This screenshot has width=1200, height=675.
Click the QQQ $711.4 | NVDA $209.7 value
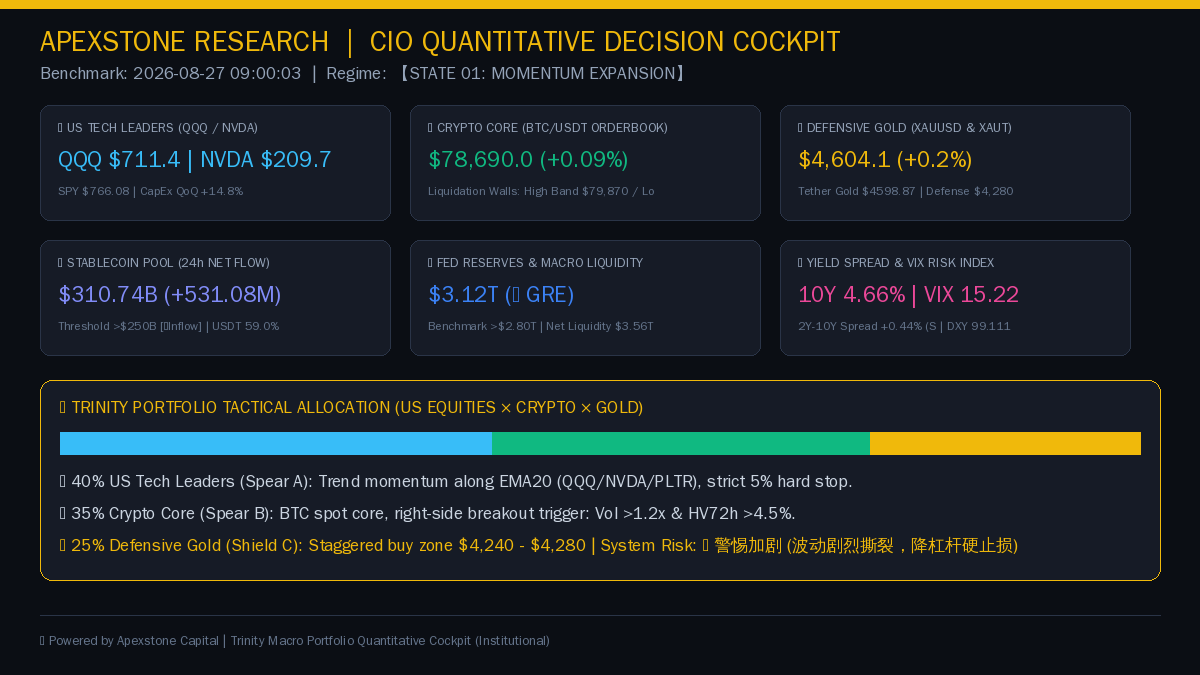(195, 160)
